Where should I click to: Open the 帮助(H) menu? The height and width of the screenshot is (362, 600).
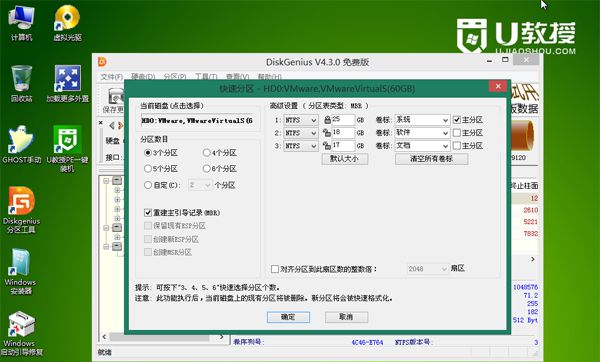tap(269, 77)
